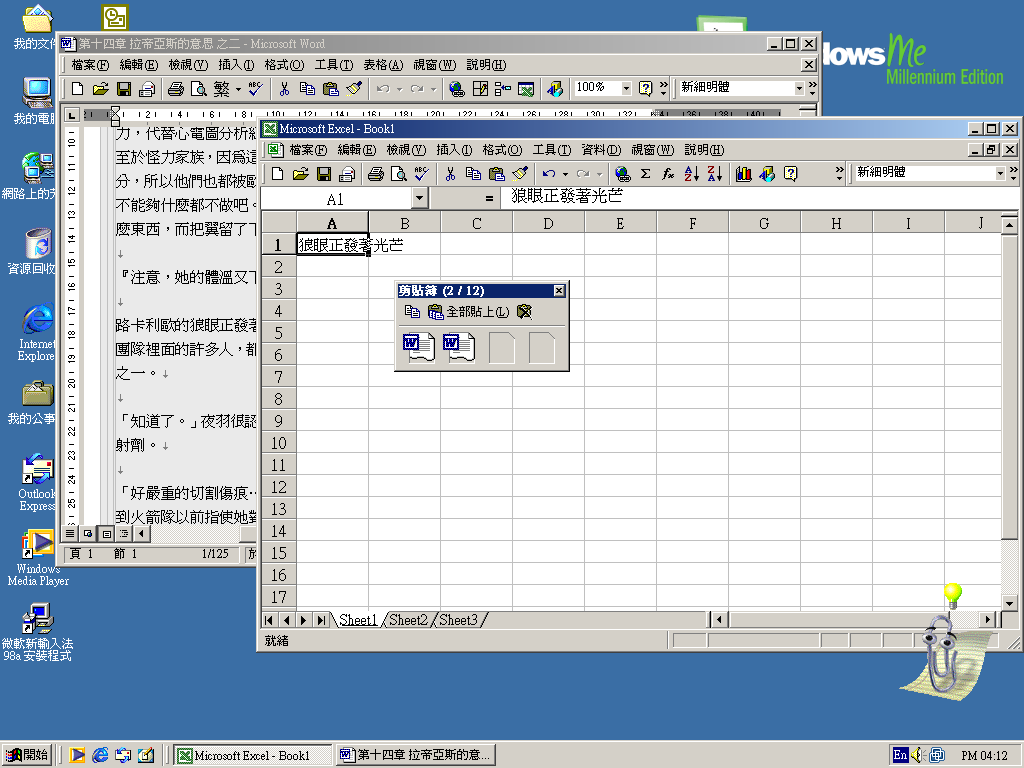This screenshot has width=1024, height=768.
Task: Show more Word standard toolbar buttons
Action: 664,89
